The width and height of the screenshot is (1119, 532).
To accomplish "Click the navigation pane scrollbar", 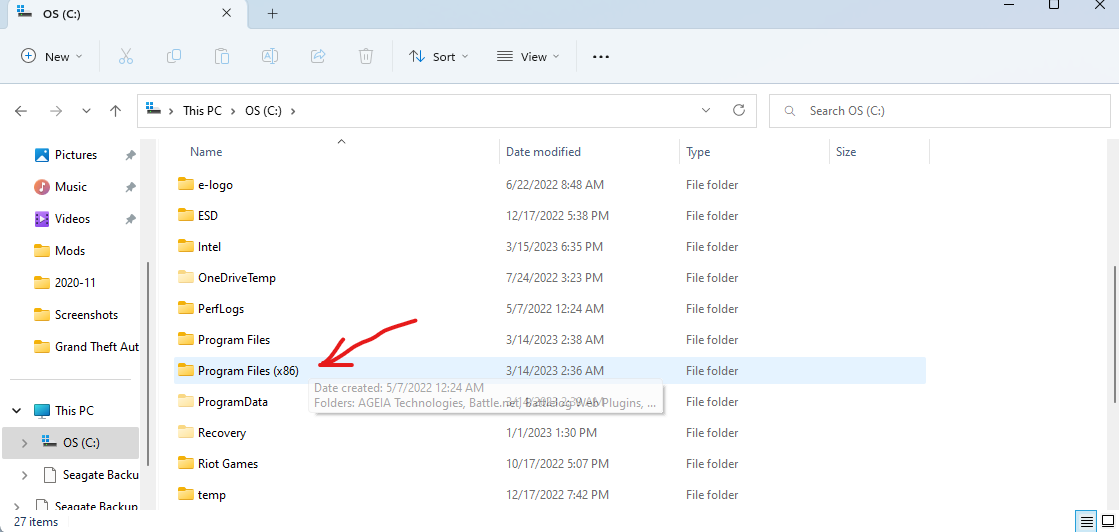I will pyautogui.click(x=148, y=363).
